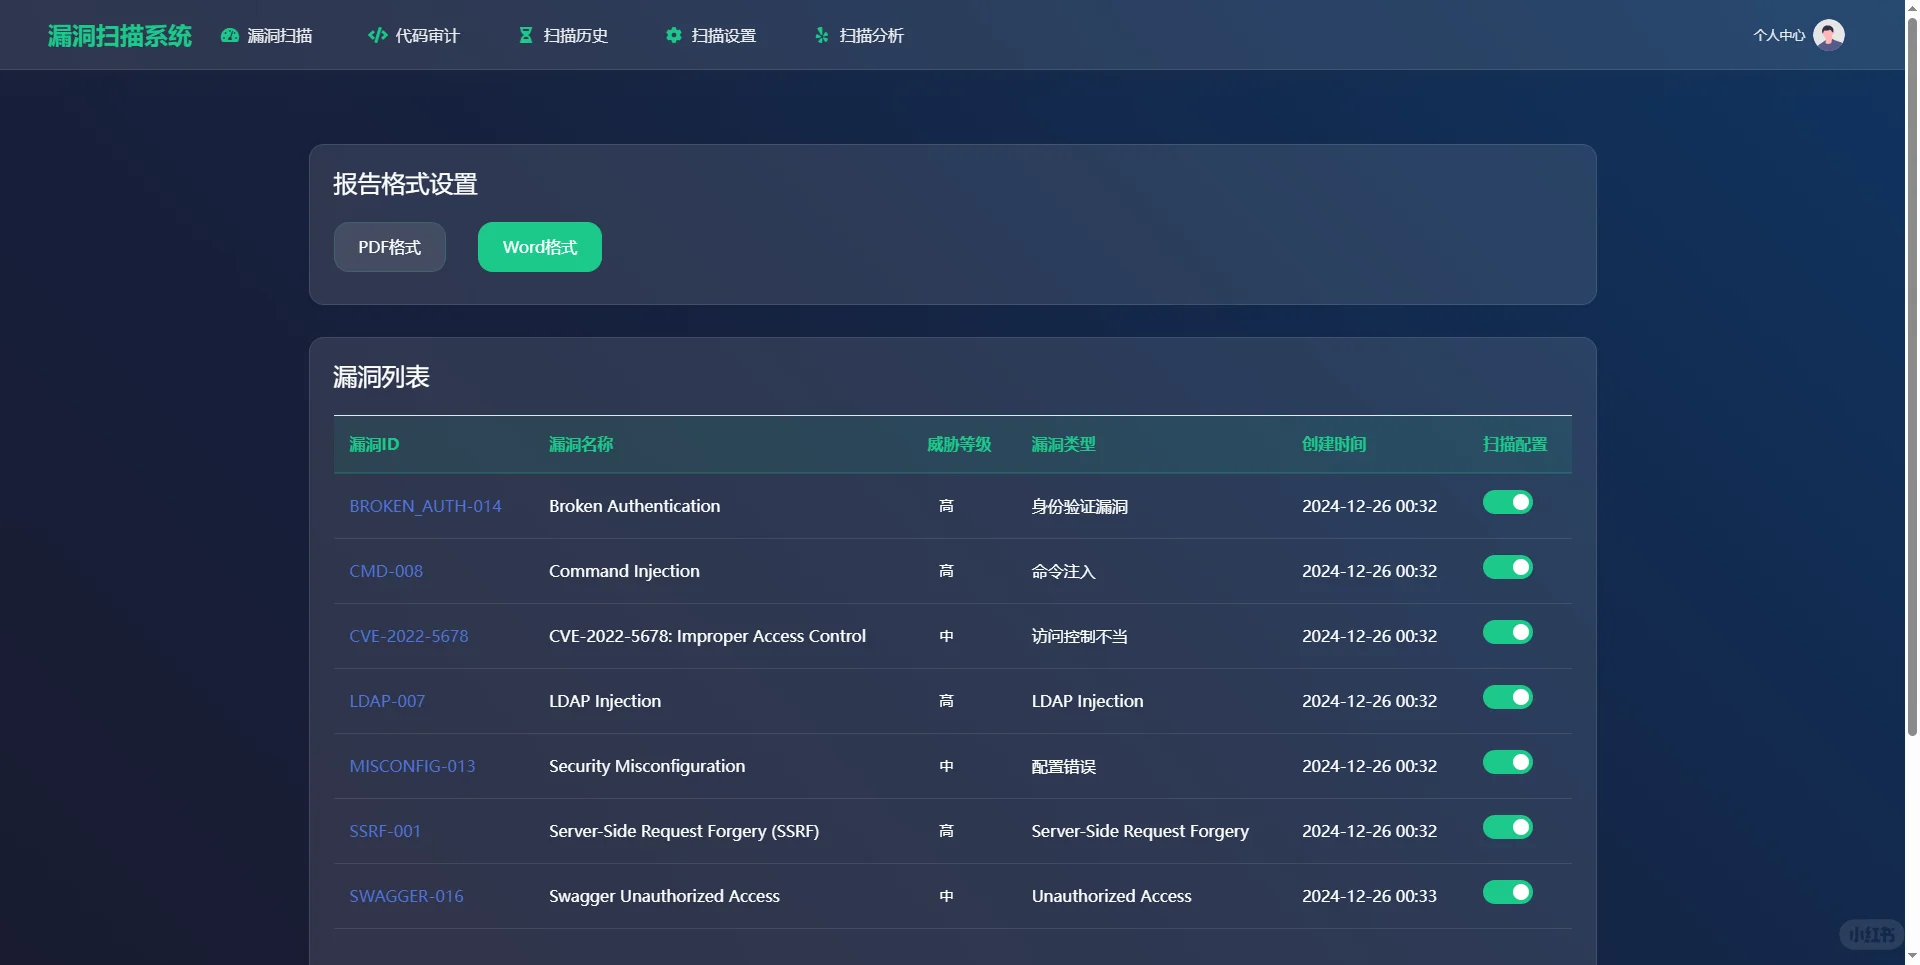1920x965 pixels.
Task: Open the user avatar profile picture
Action: click(1829, 35)
